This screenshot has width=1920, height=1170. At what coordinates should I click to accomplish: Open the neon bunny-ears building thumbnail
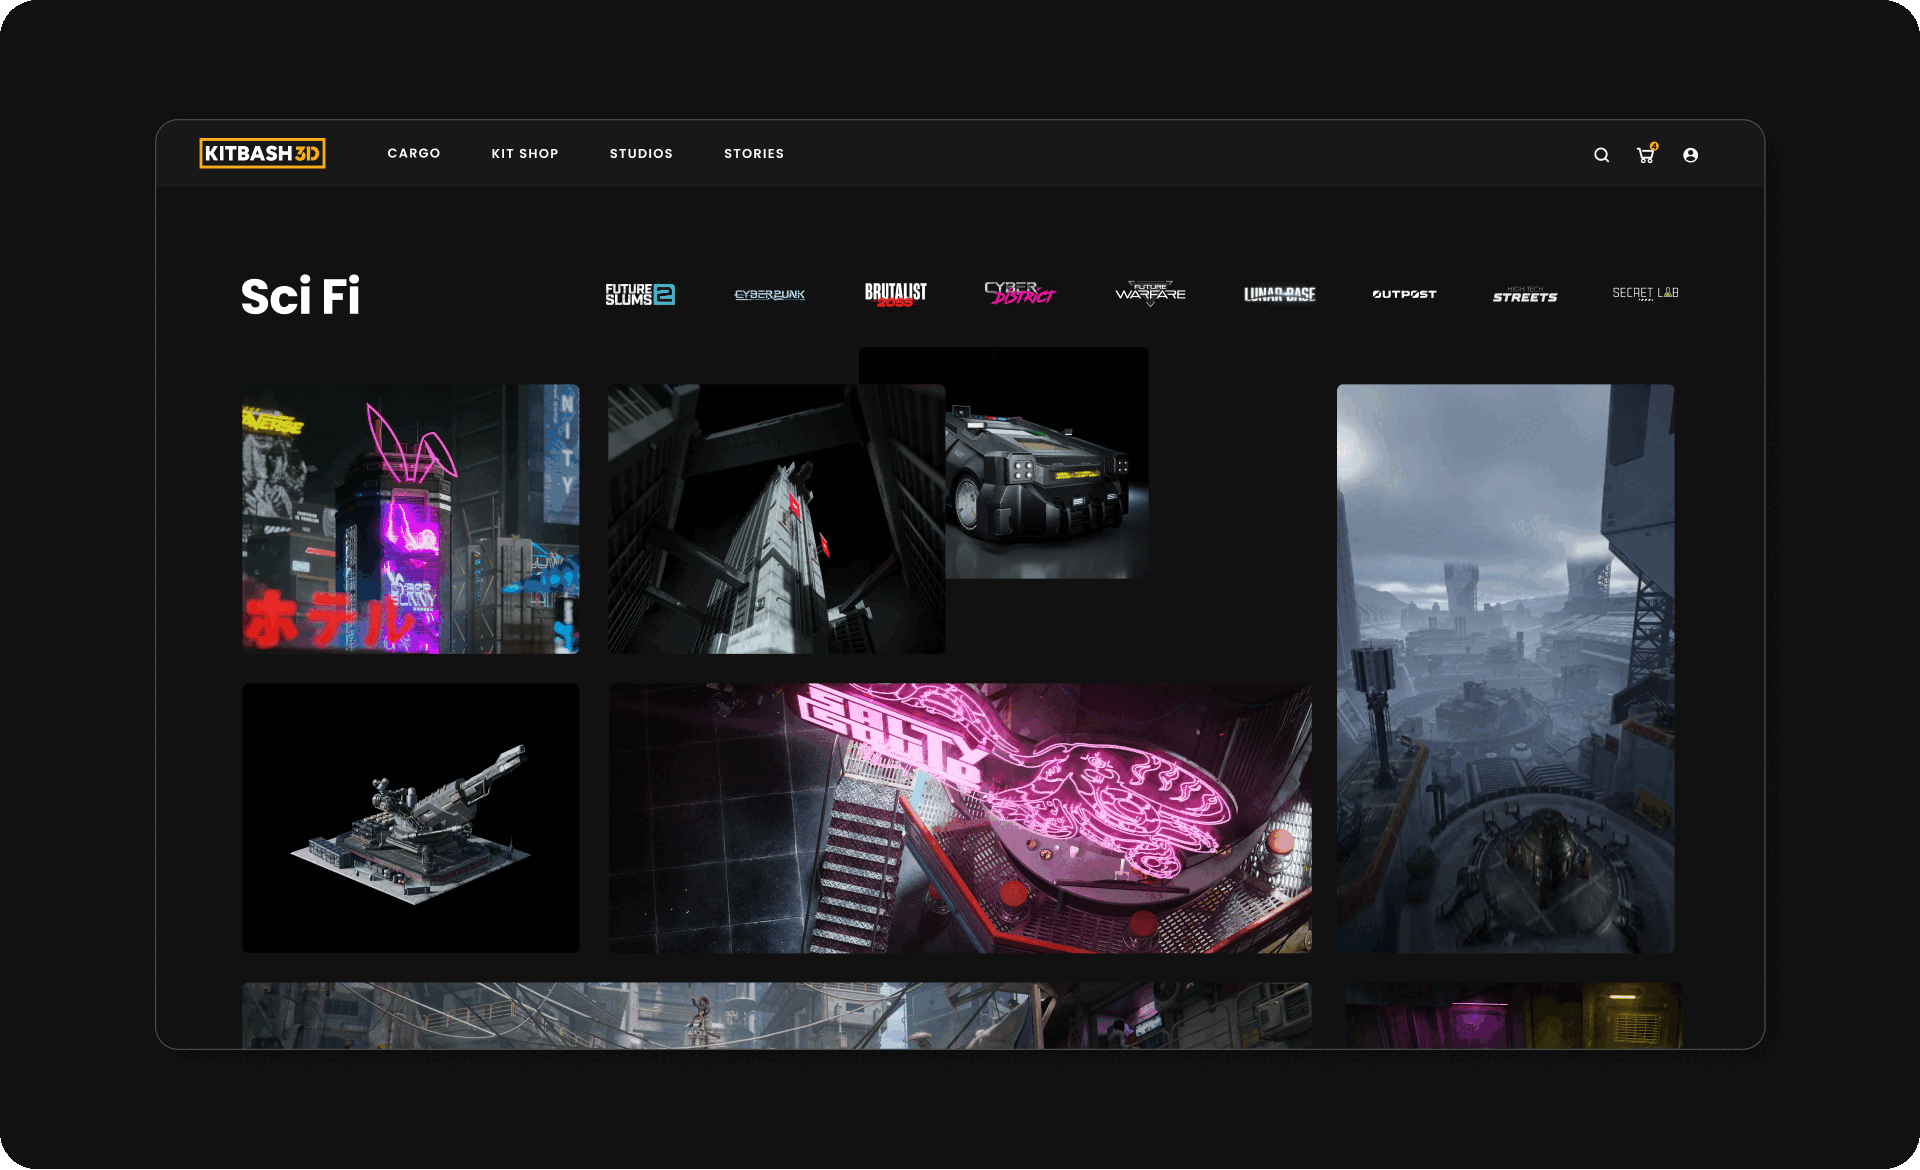coord(410,519)
